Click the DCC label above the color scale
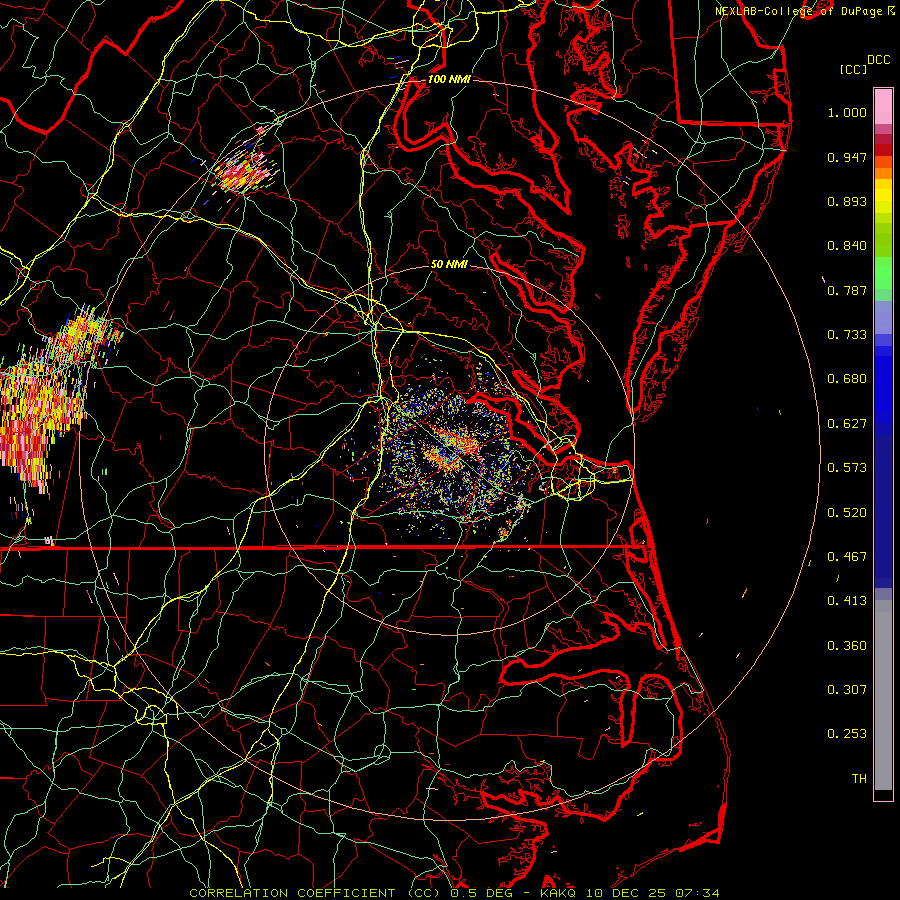The width and height of the screenshot is (900, 900). [x=878, y=60]
